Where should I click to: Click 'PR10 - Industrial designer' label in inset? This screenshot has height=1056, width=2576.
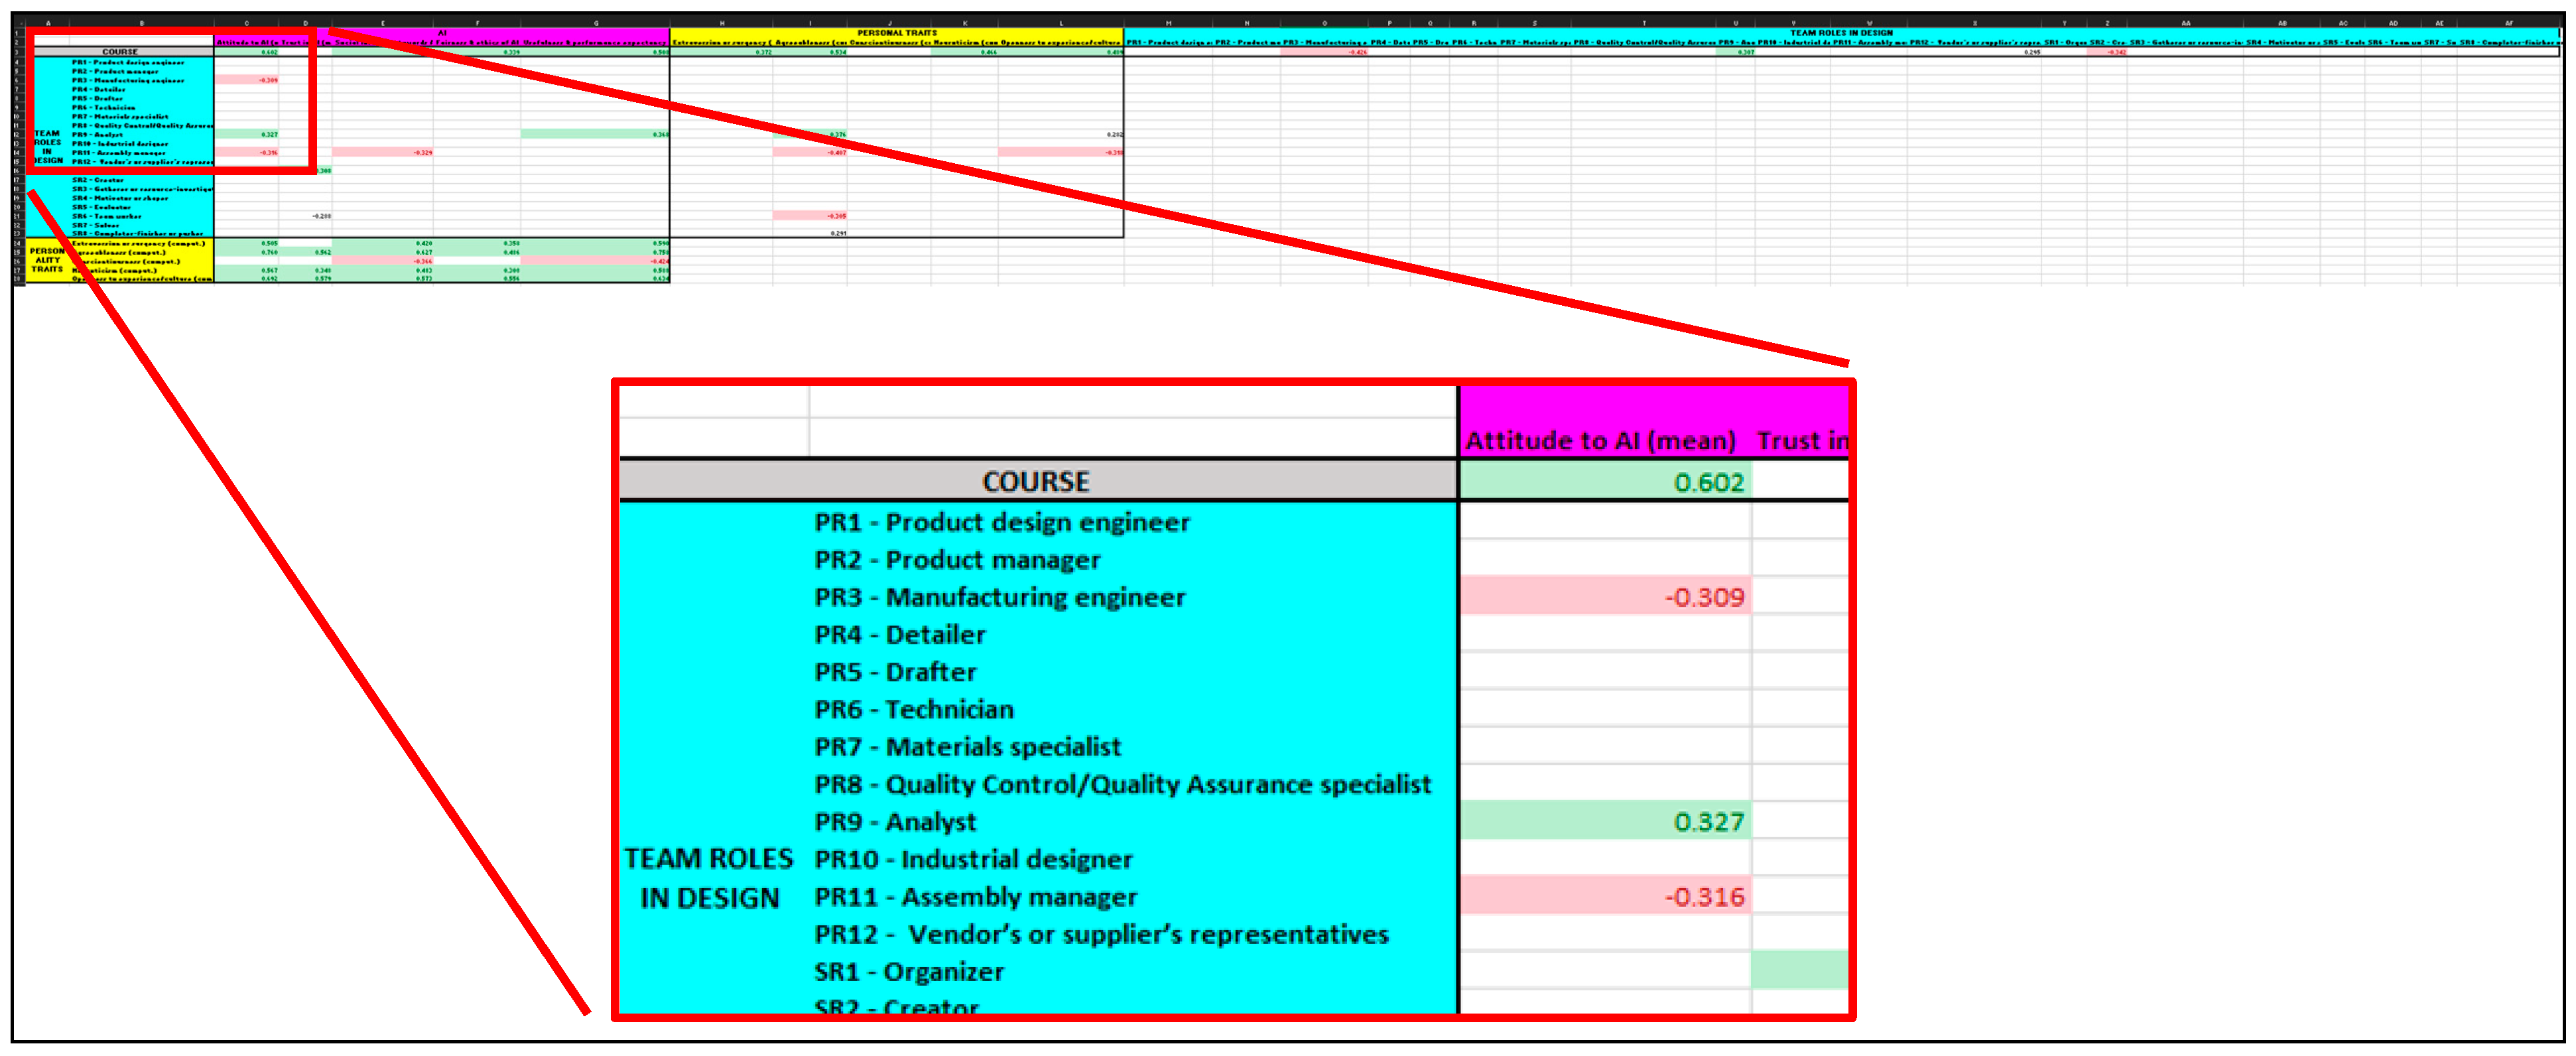pyautogui.click(x=973, y=860)
